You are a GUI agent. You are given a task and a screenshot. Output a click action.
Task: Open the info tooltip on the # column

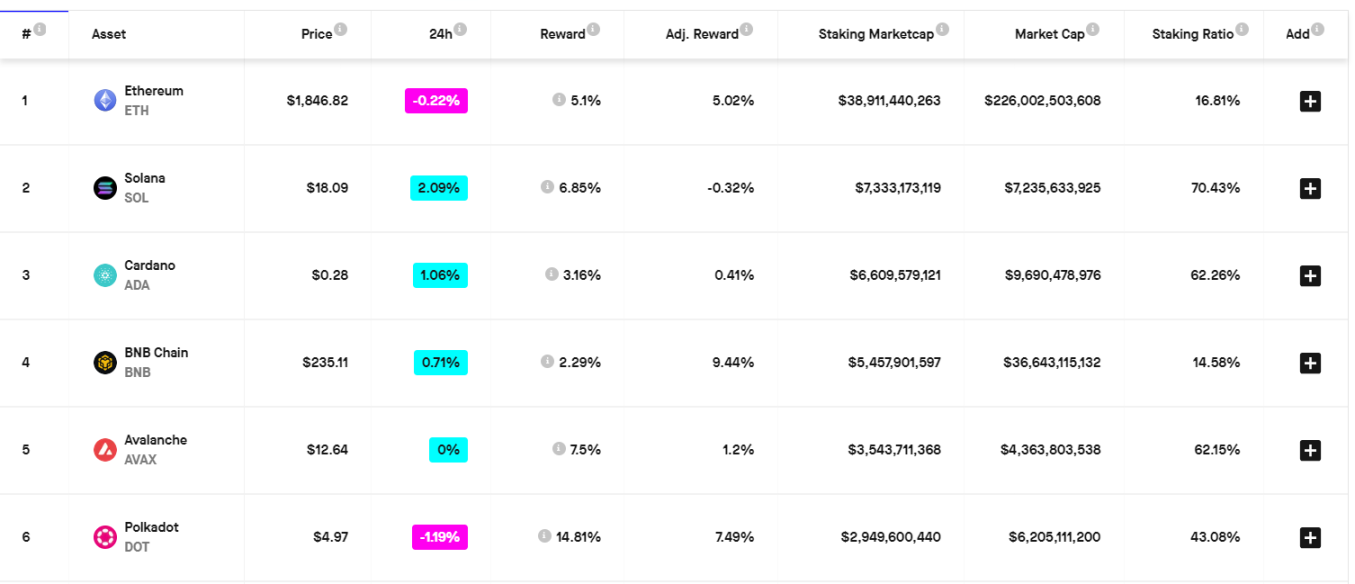click(40, 29)
